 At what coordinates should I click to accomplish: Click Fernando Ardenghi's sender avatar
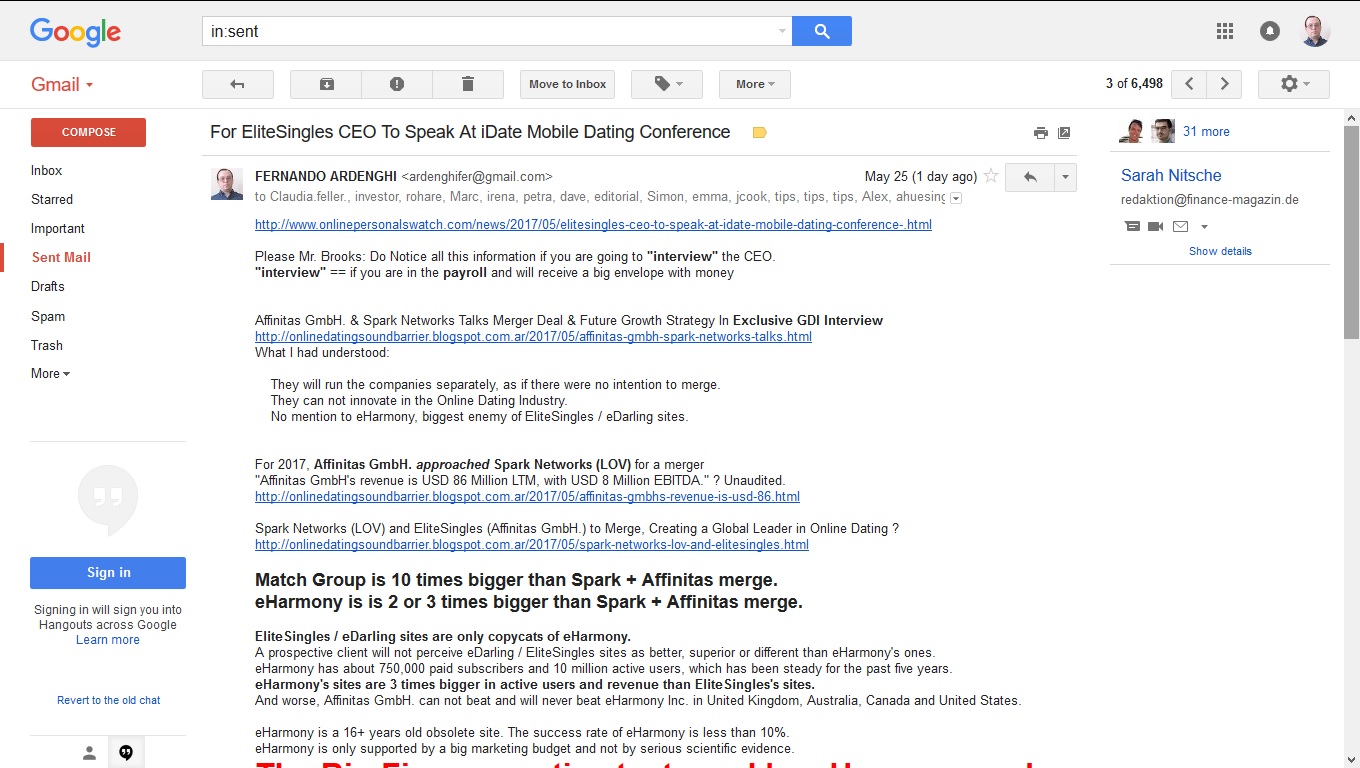(227, 184)
